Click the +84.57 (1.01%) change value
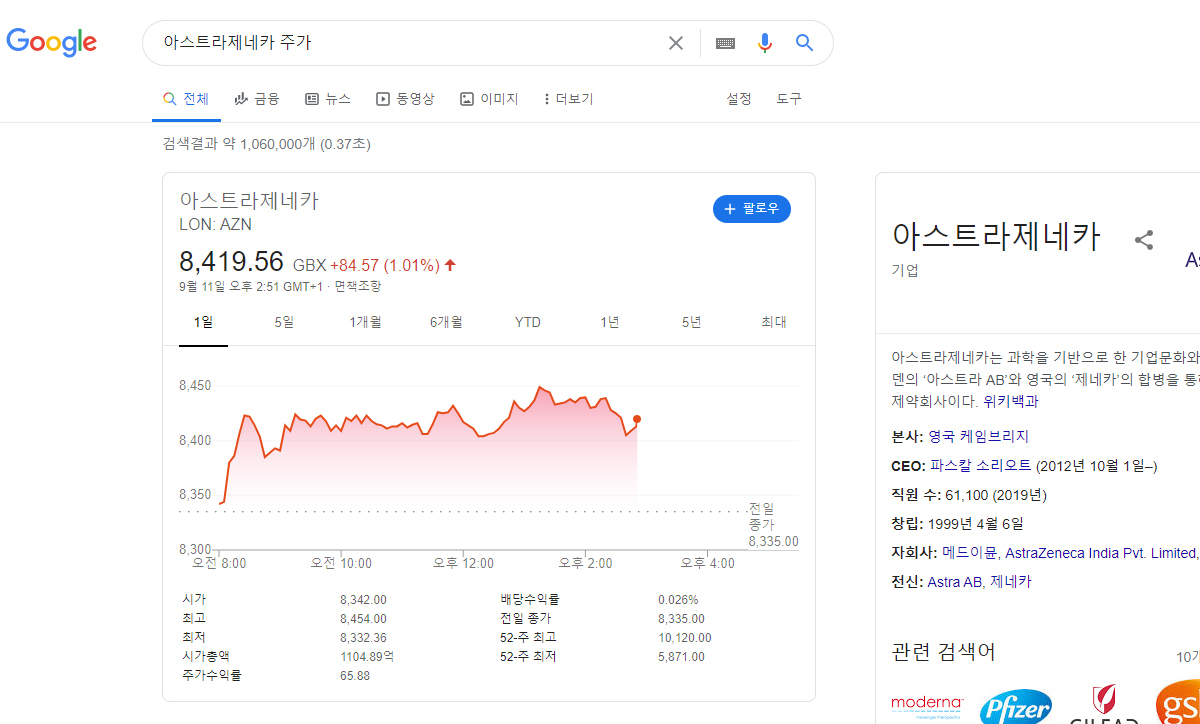 tap(385, 265)
